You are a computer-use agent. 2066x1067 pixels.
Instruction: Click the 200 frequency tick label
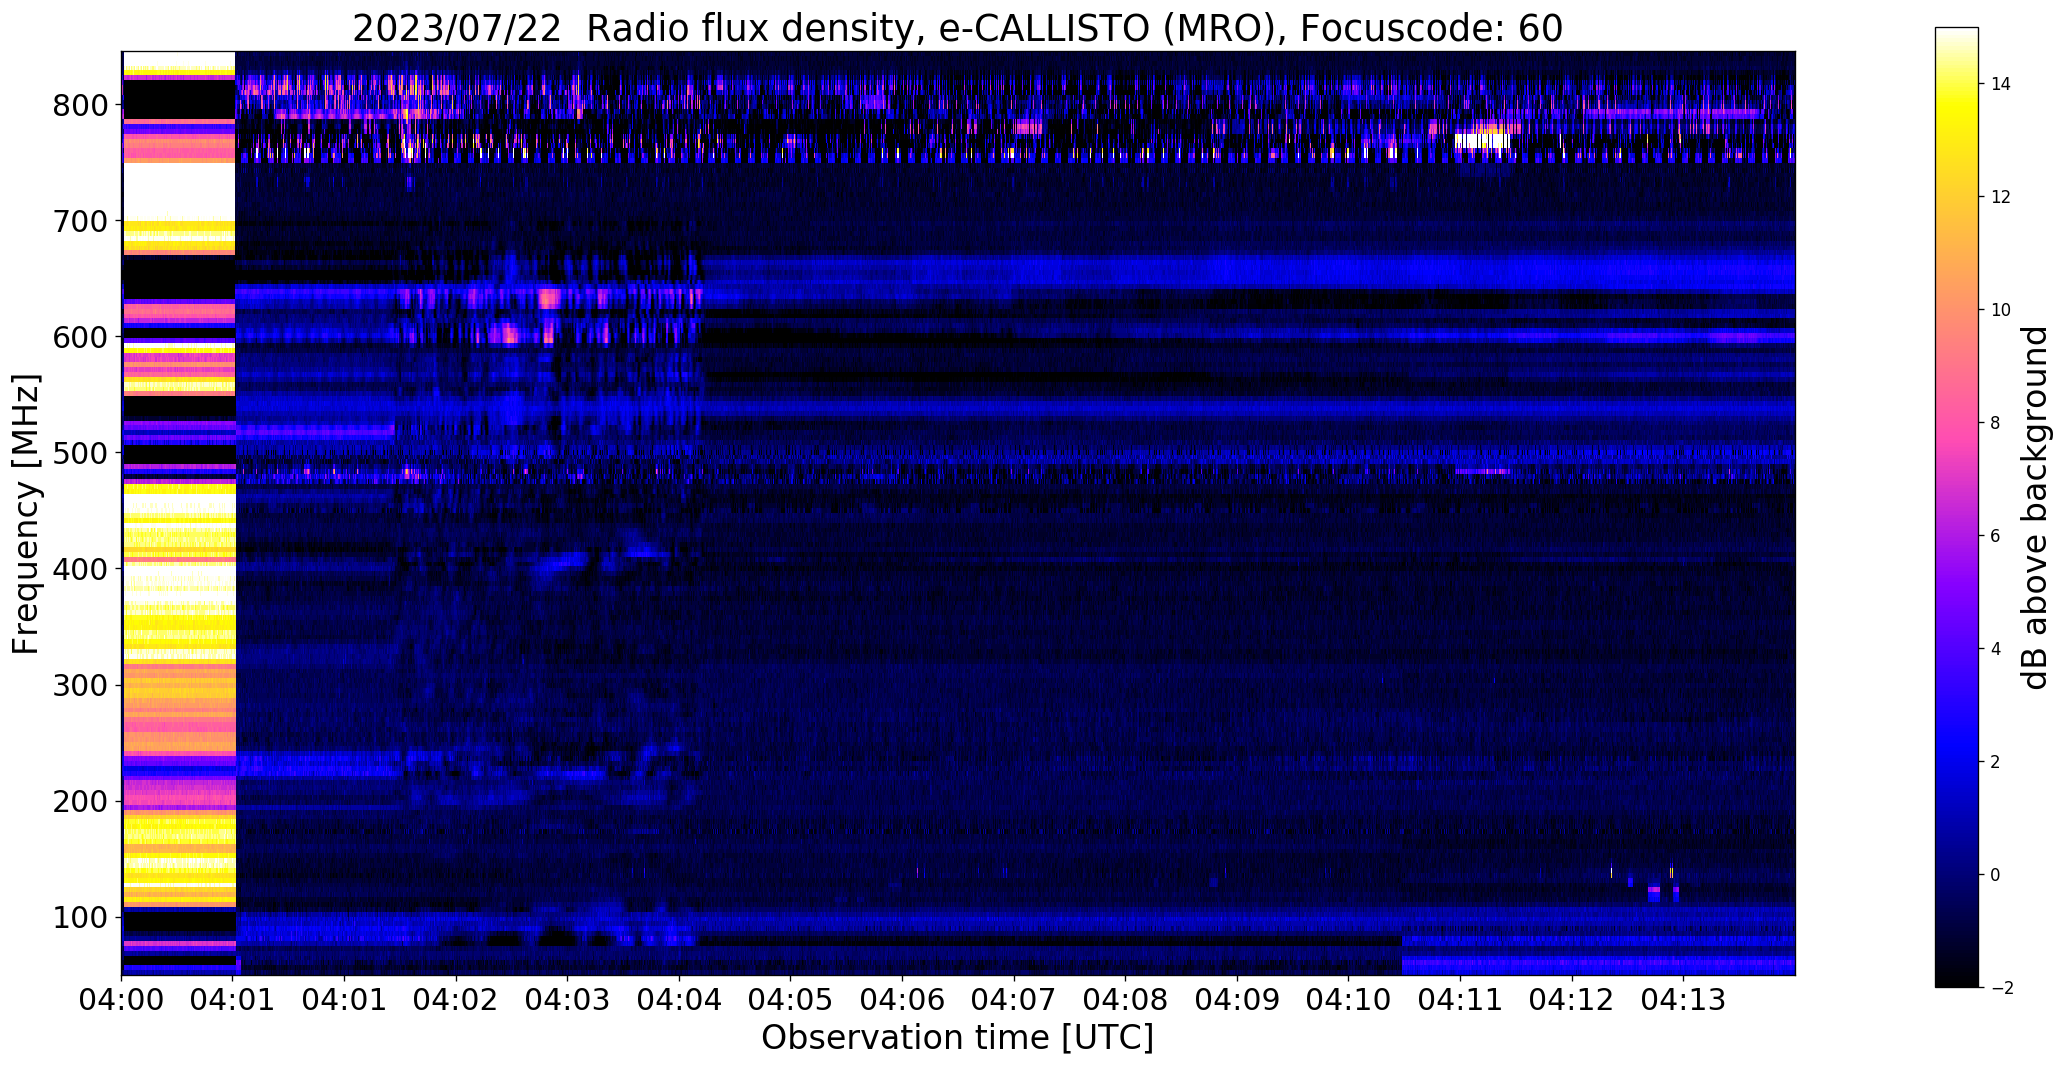[81, 801]
